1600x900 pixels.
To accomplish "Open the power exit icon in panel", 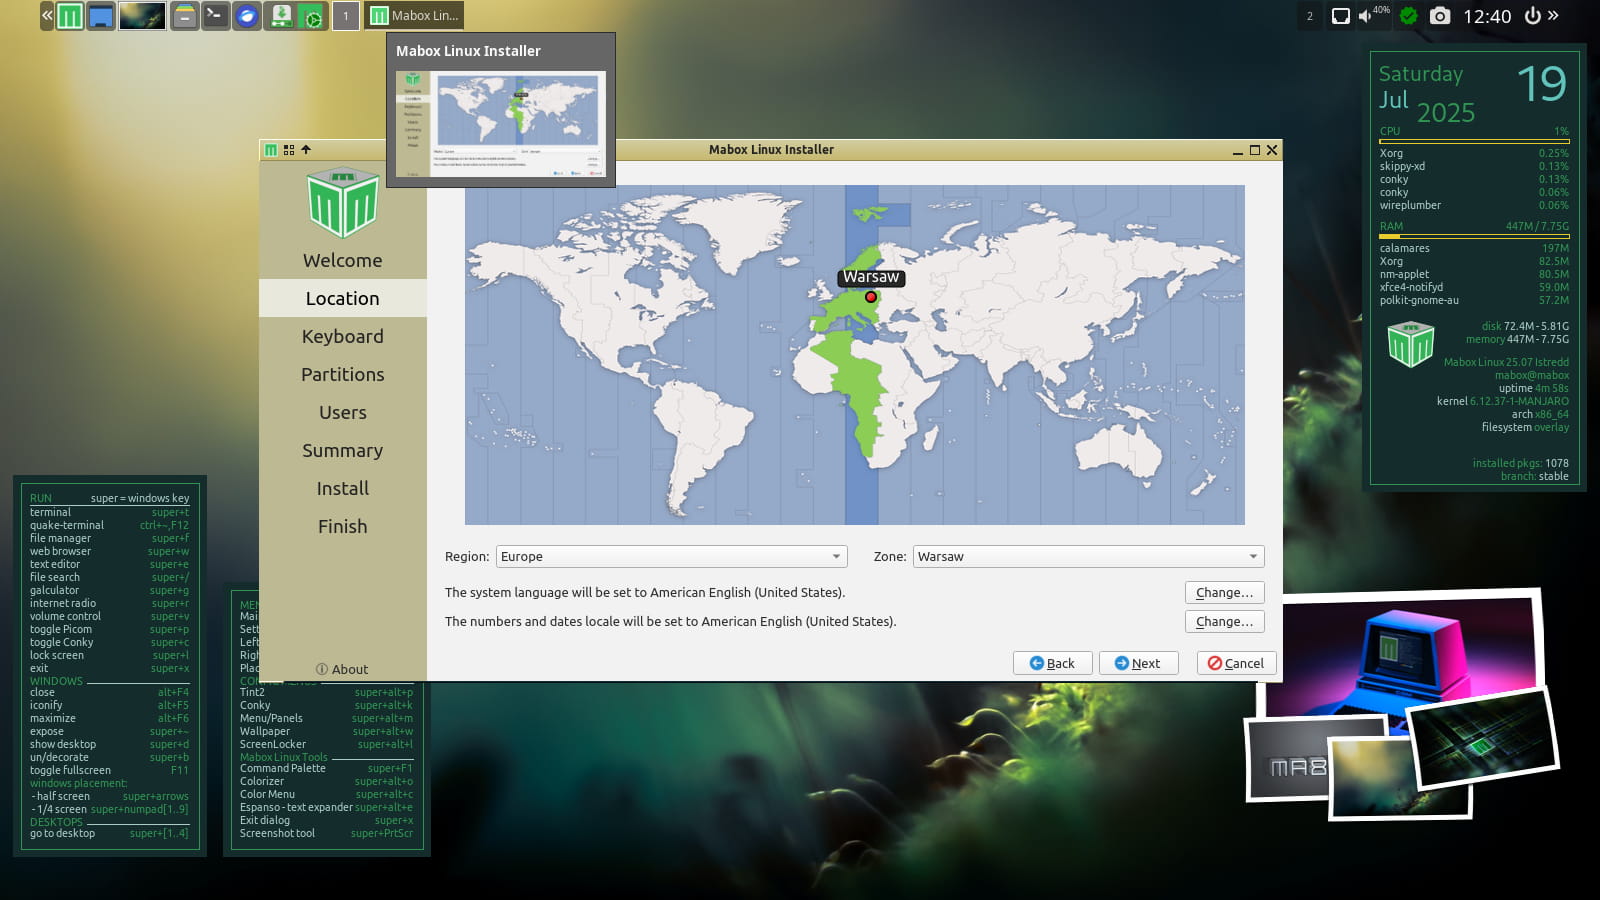I will pyautogui.click(x=1533, y=16).
